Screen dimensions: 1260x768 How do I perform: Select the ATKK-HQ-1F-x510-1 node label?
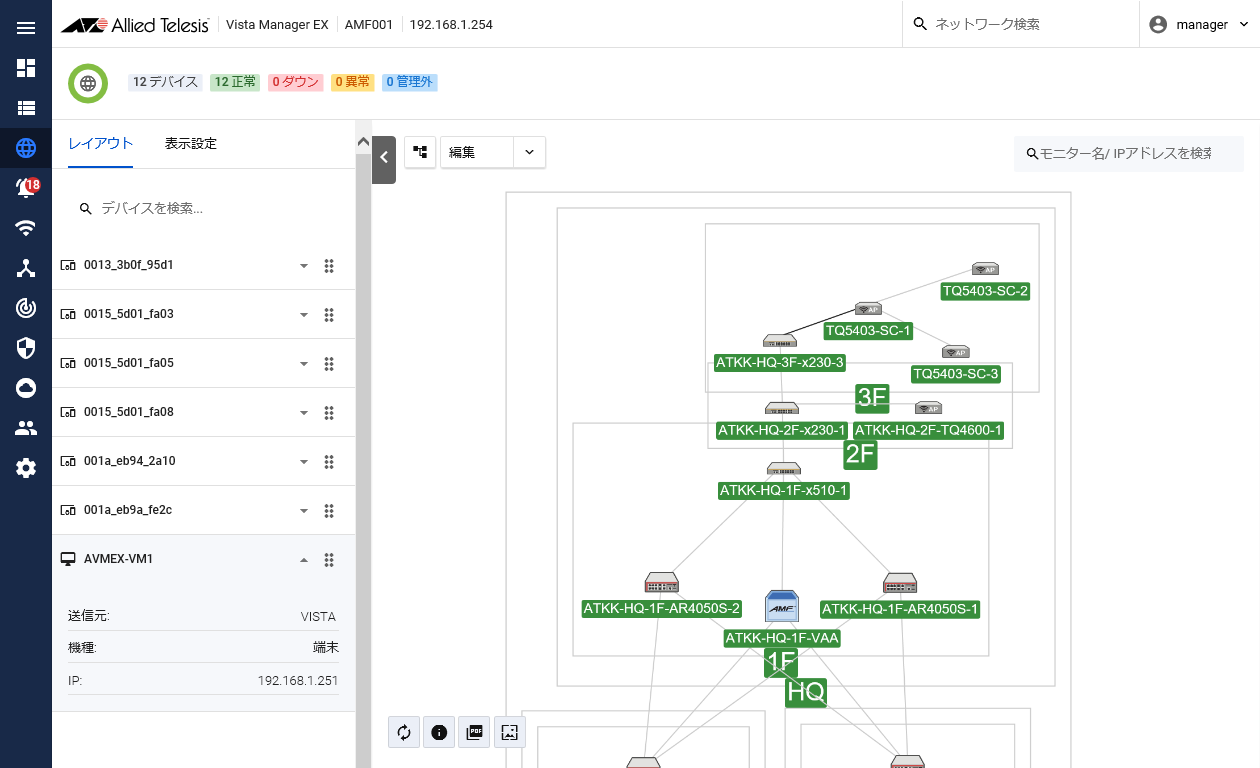tap(784, 490)
